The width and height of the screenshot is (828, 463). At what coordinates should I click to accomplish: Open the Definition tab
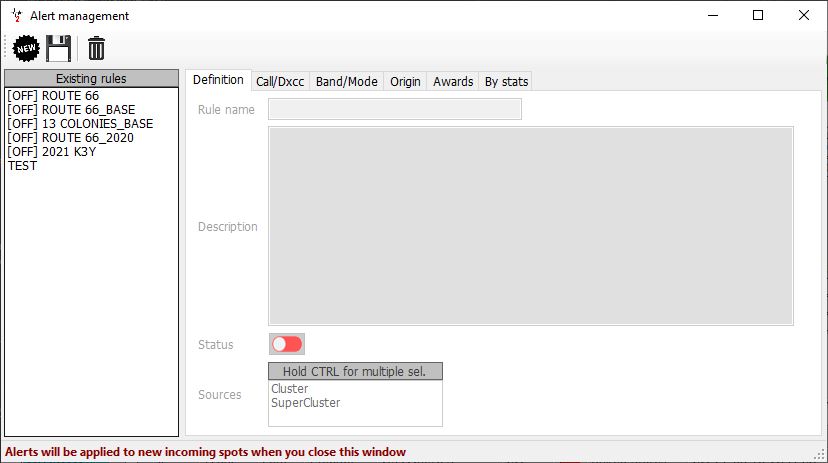coord(218,80)
